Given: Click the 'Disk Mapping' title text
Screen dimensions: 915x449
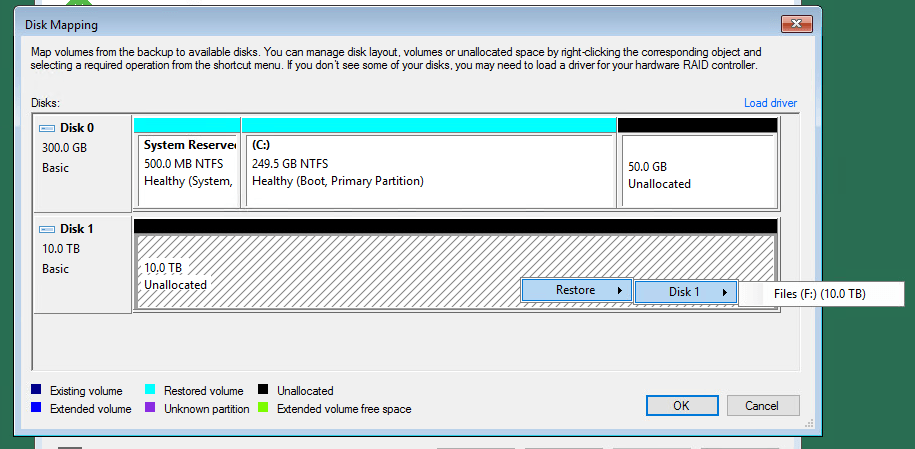Looking at the screenshot, I should 61,25.
